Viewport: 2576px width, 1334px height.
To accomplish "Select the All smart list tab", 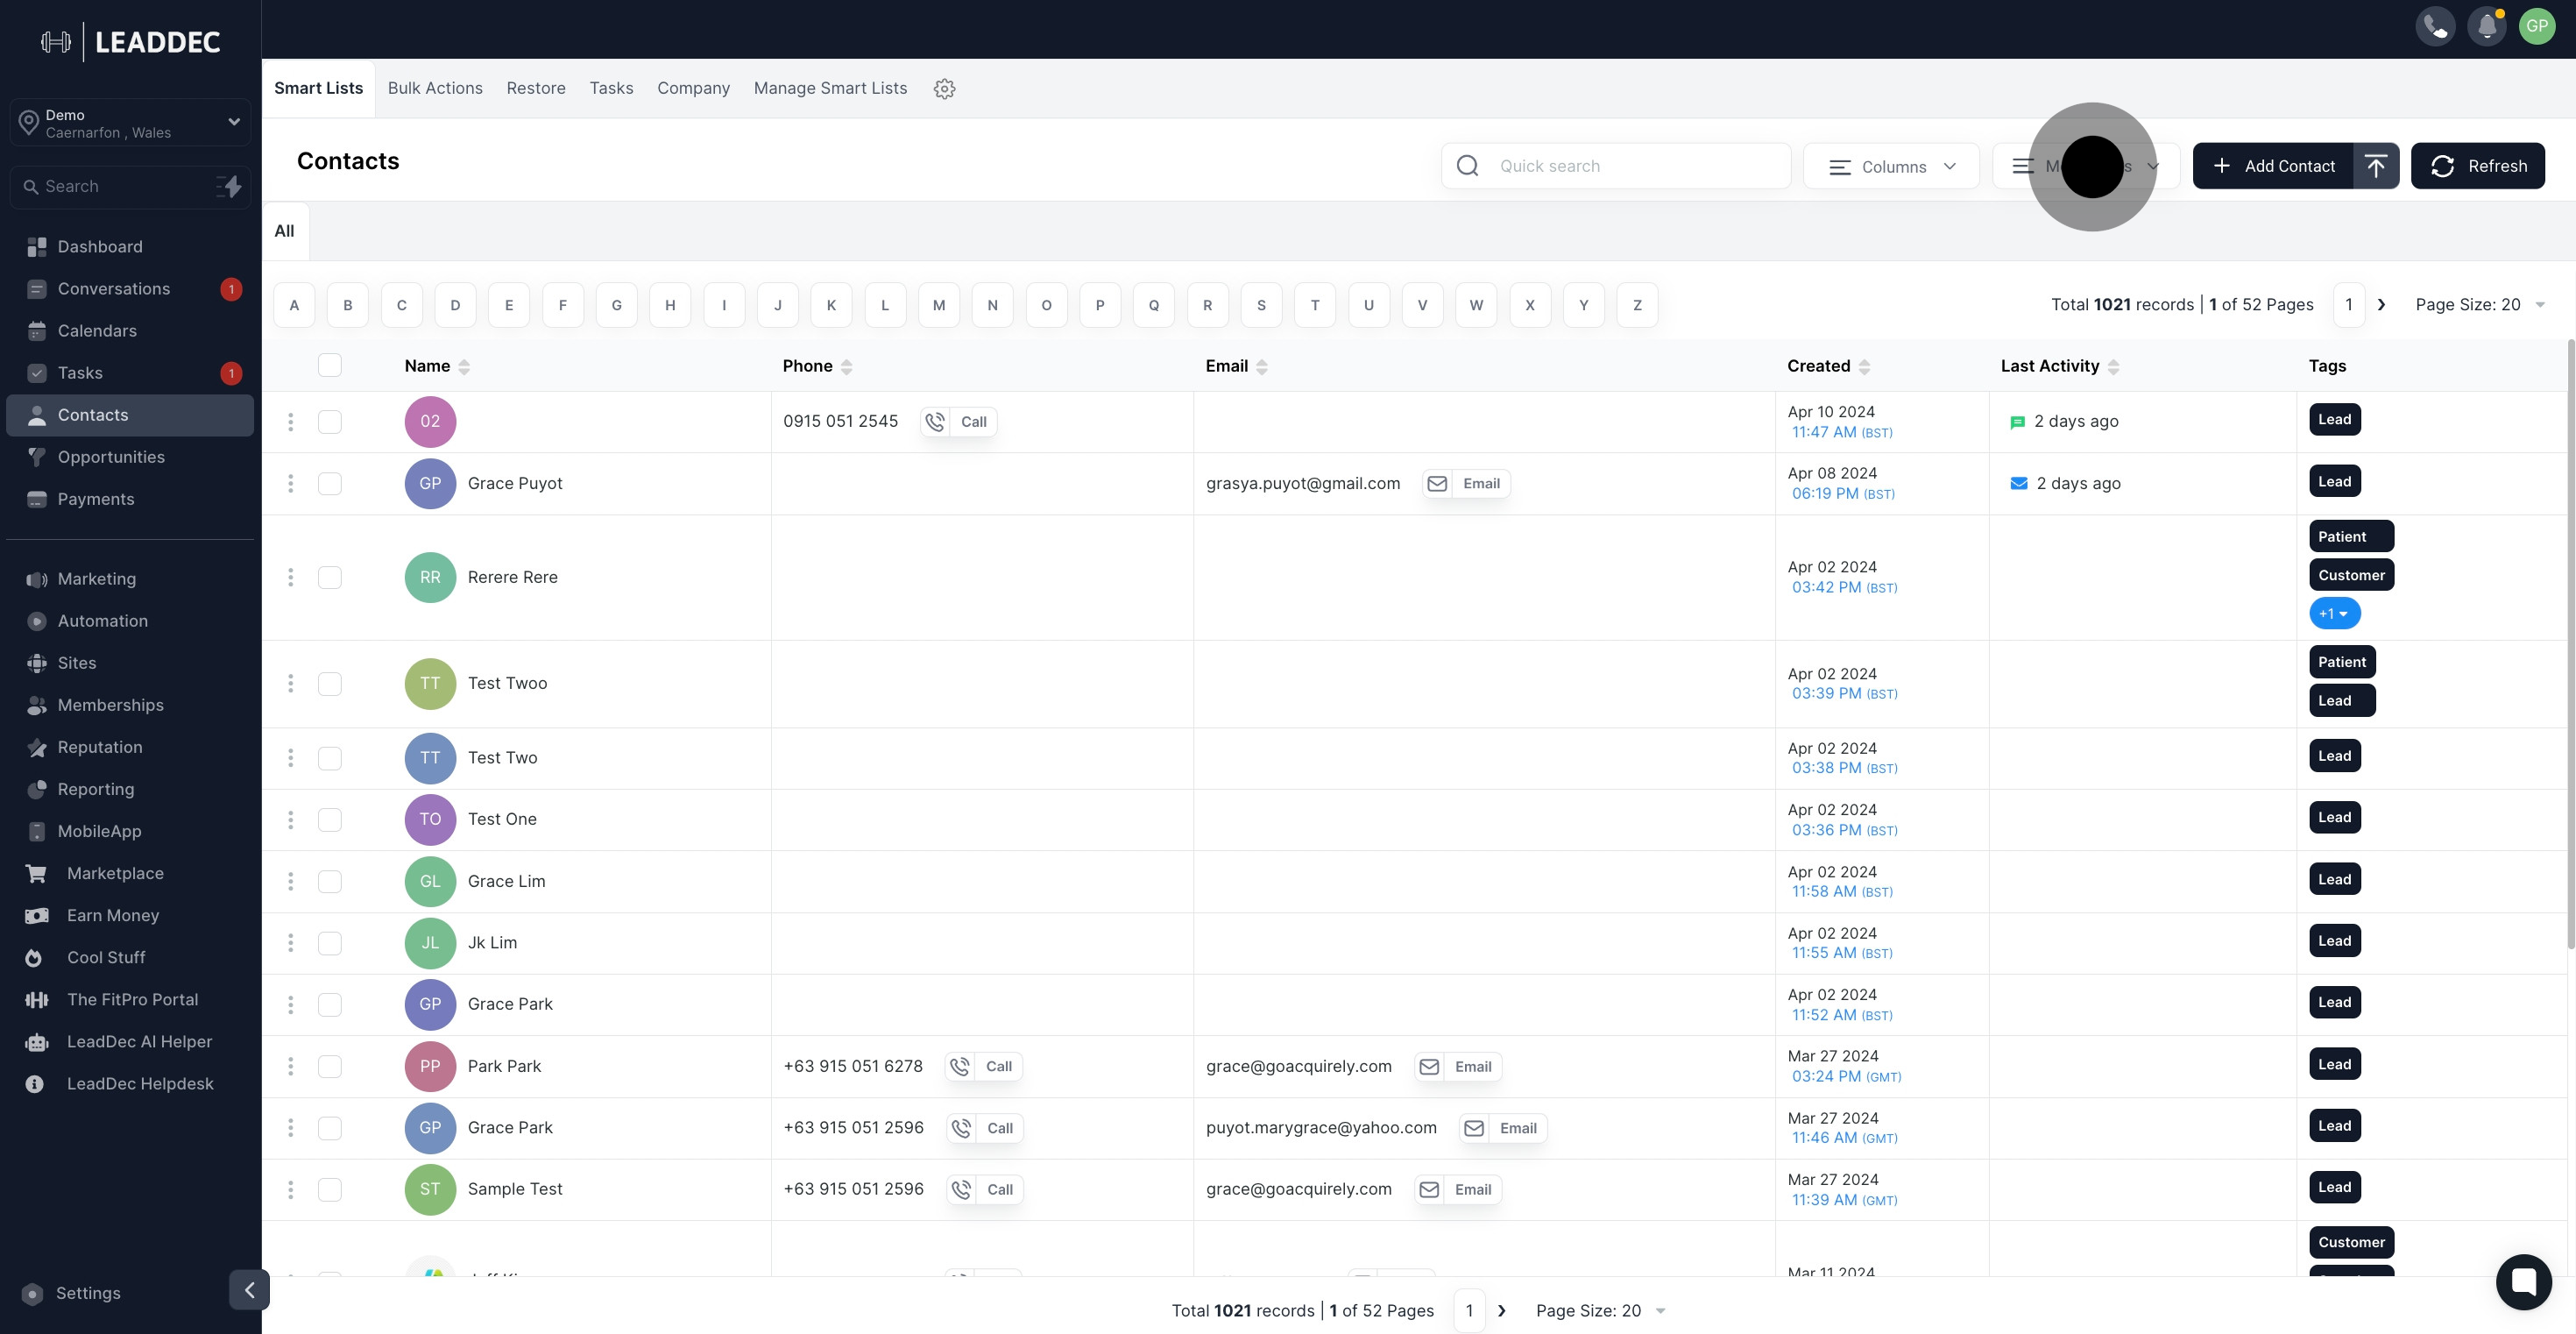I will click(285, 231).
